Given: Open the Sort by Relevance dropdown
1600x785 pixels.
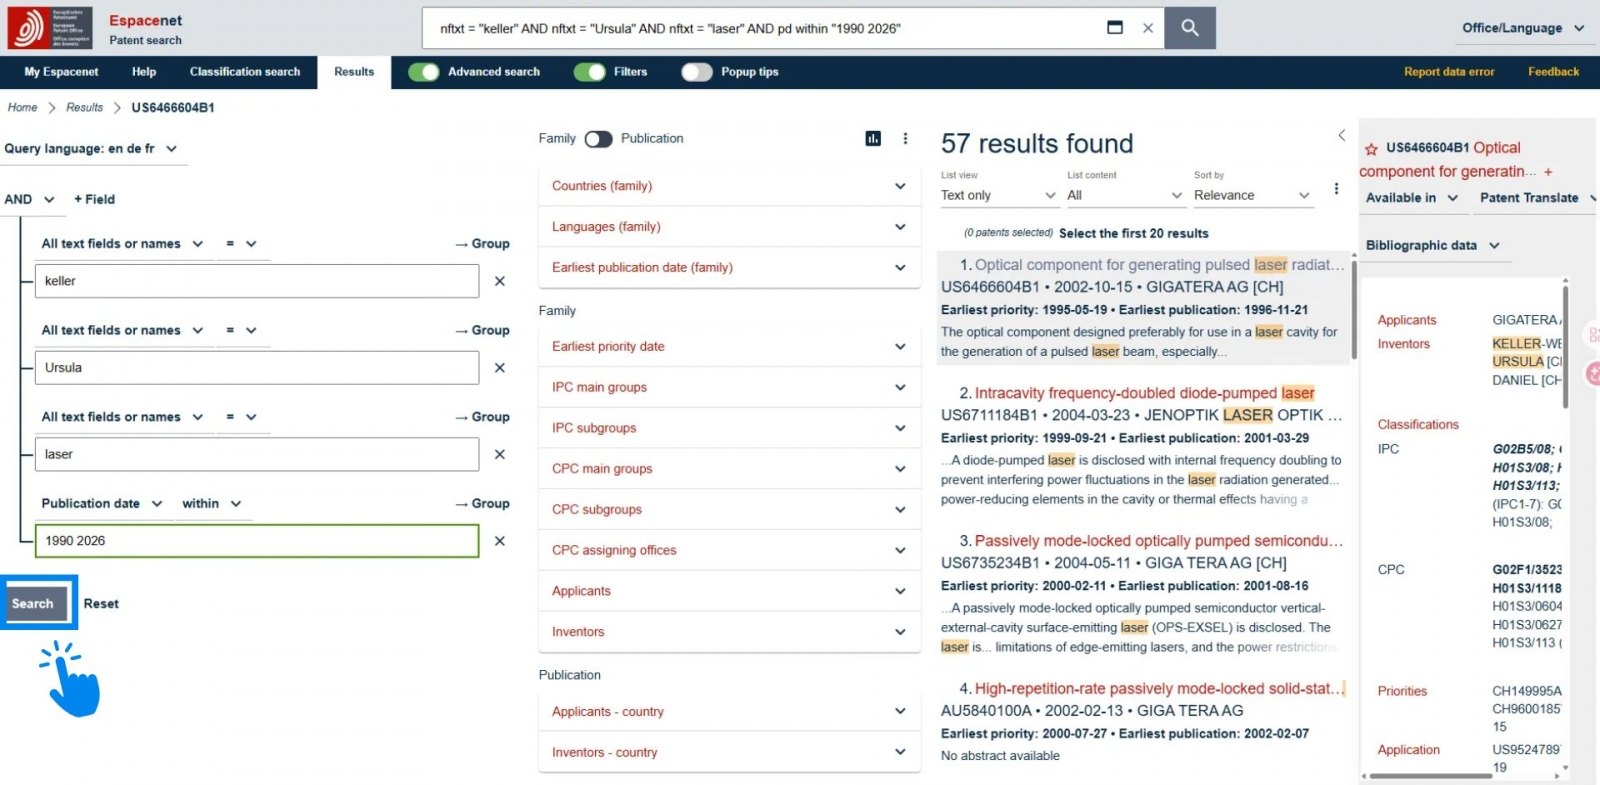Looking at the screenshot, I should (x=1252, y=196).
